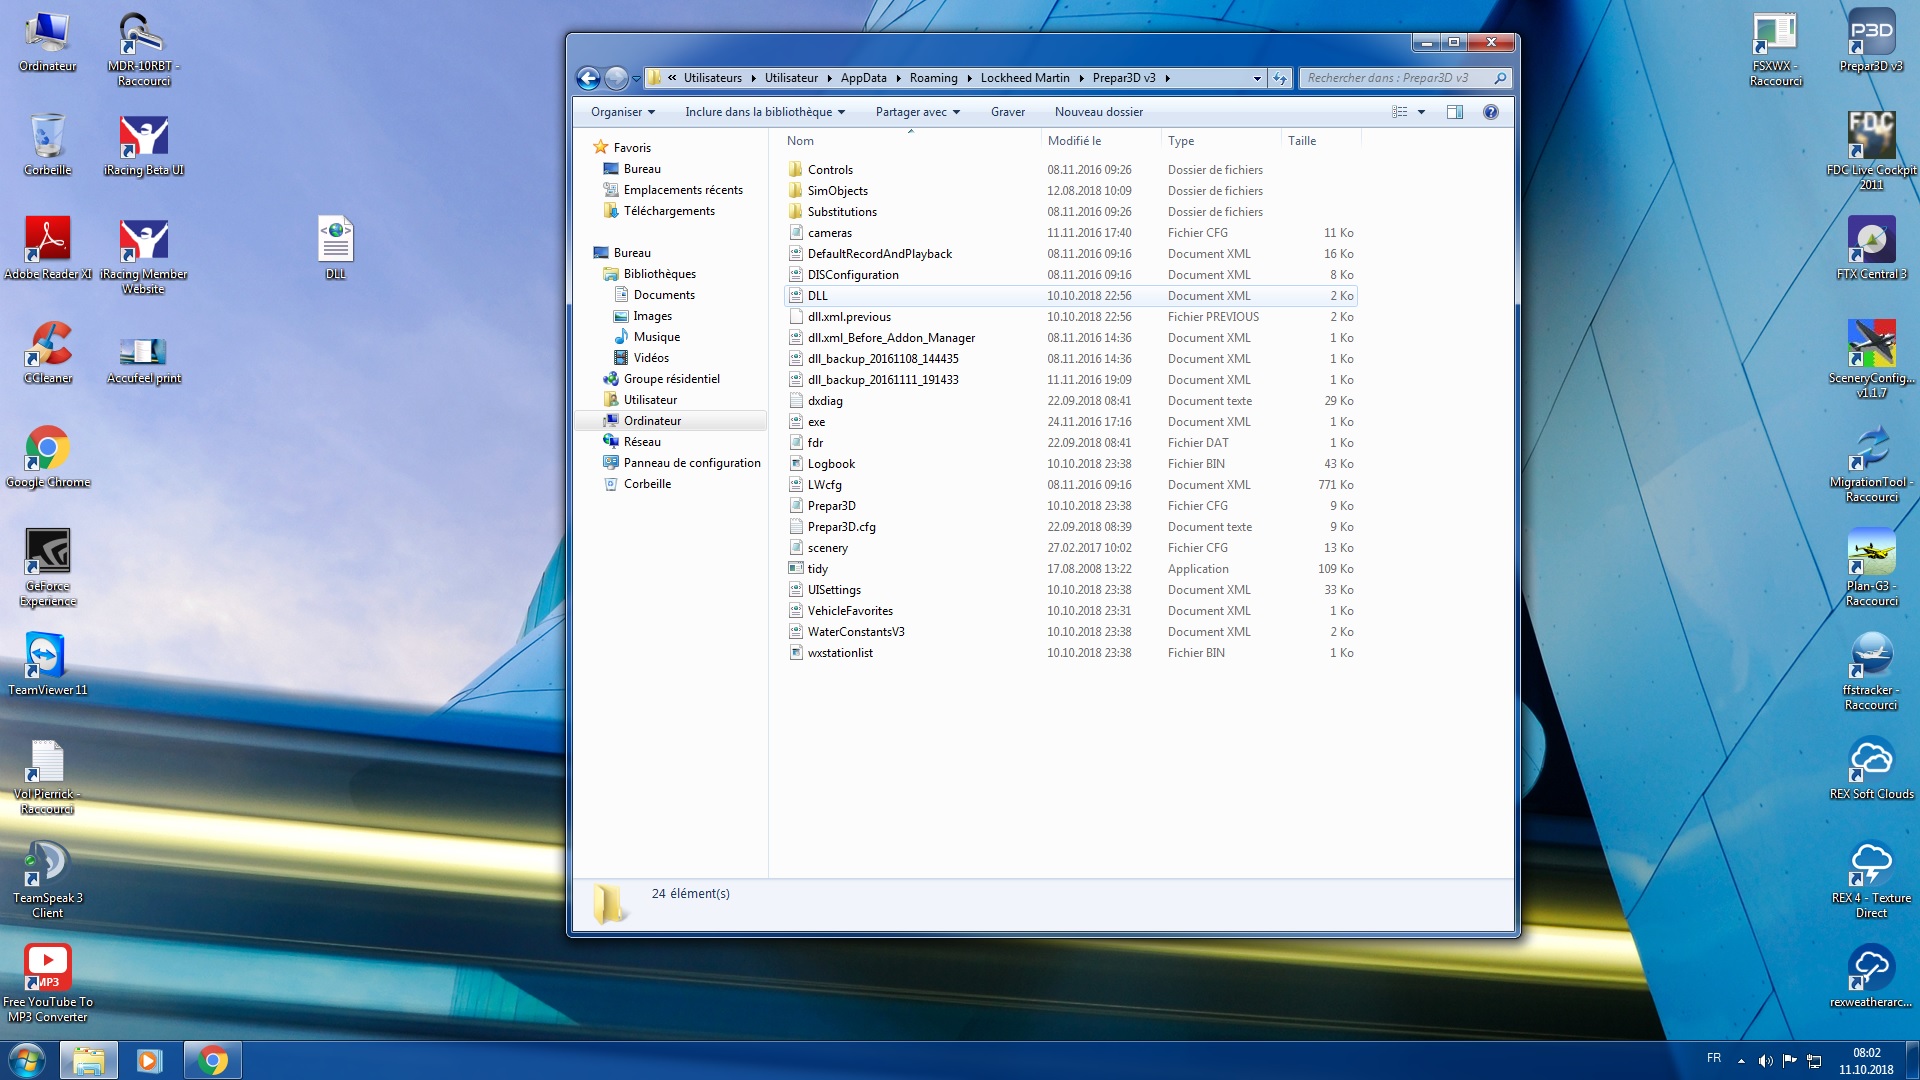Viewport: 1920px width, 1080px height.
Task: Select Ordinateur in navigation pane
Action: click(652, 421)
